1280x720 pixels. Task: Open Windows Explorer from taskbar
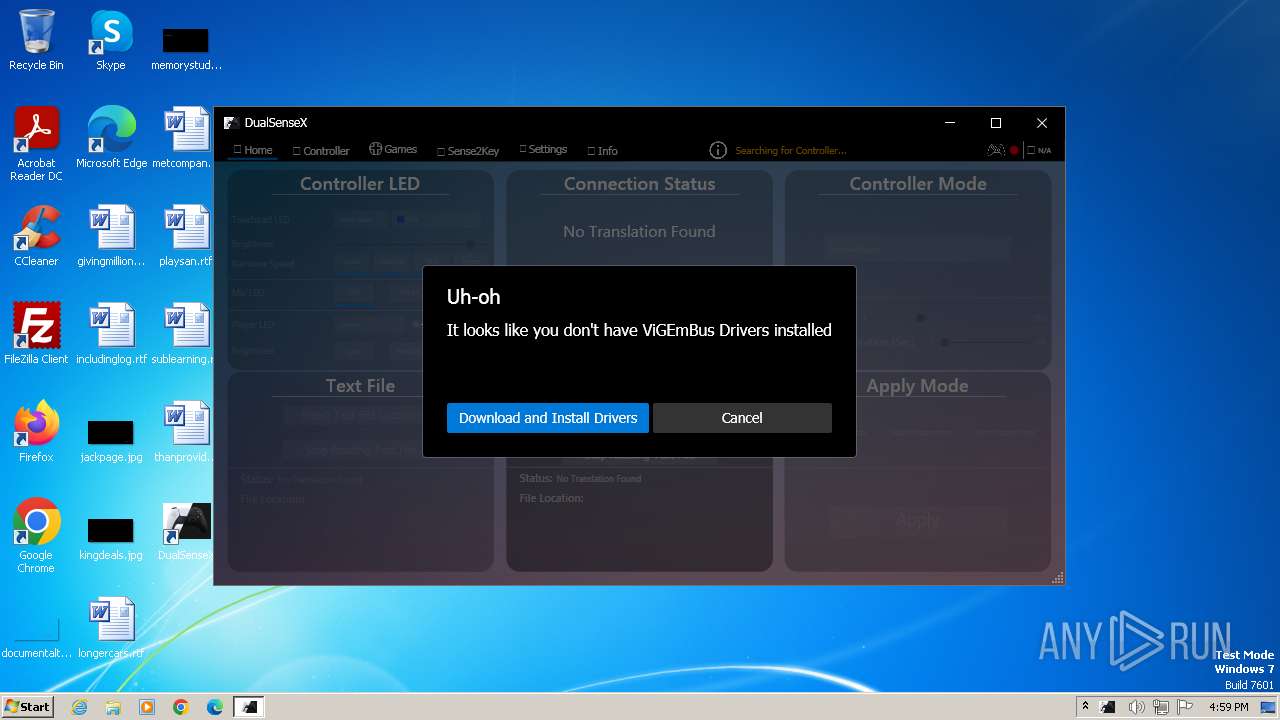[x=113, y=707]
